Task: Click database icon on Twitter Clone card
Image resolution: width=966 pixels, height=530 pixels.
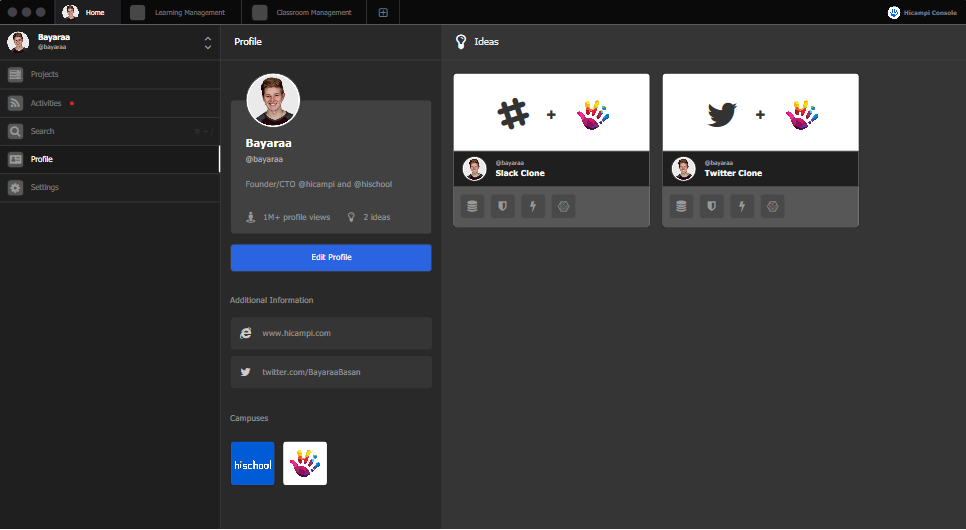Action: pos(682,206)
